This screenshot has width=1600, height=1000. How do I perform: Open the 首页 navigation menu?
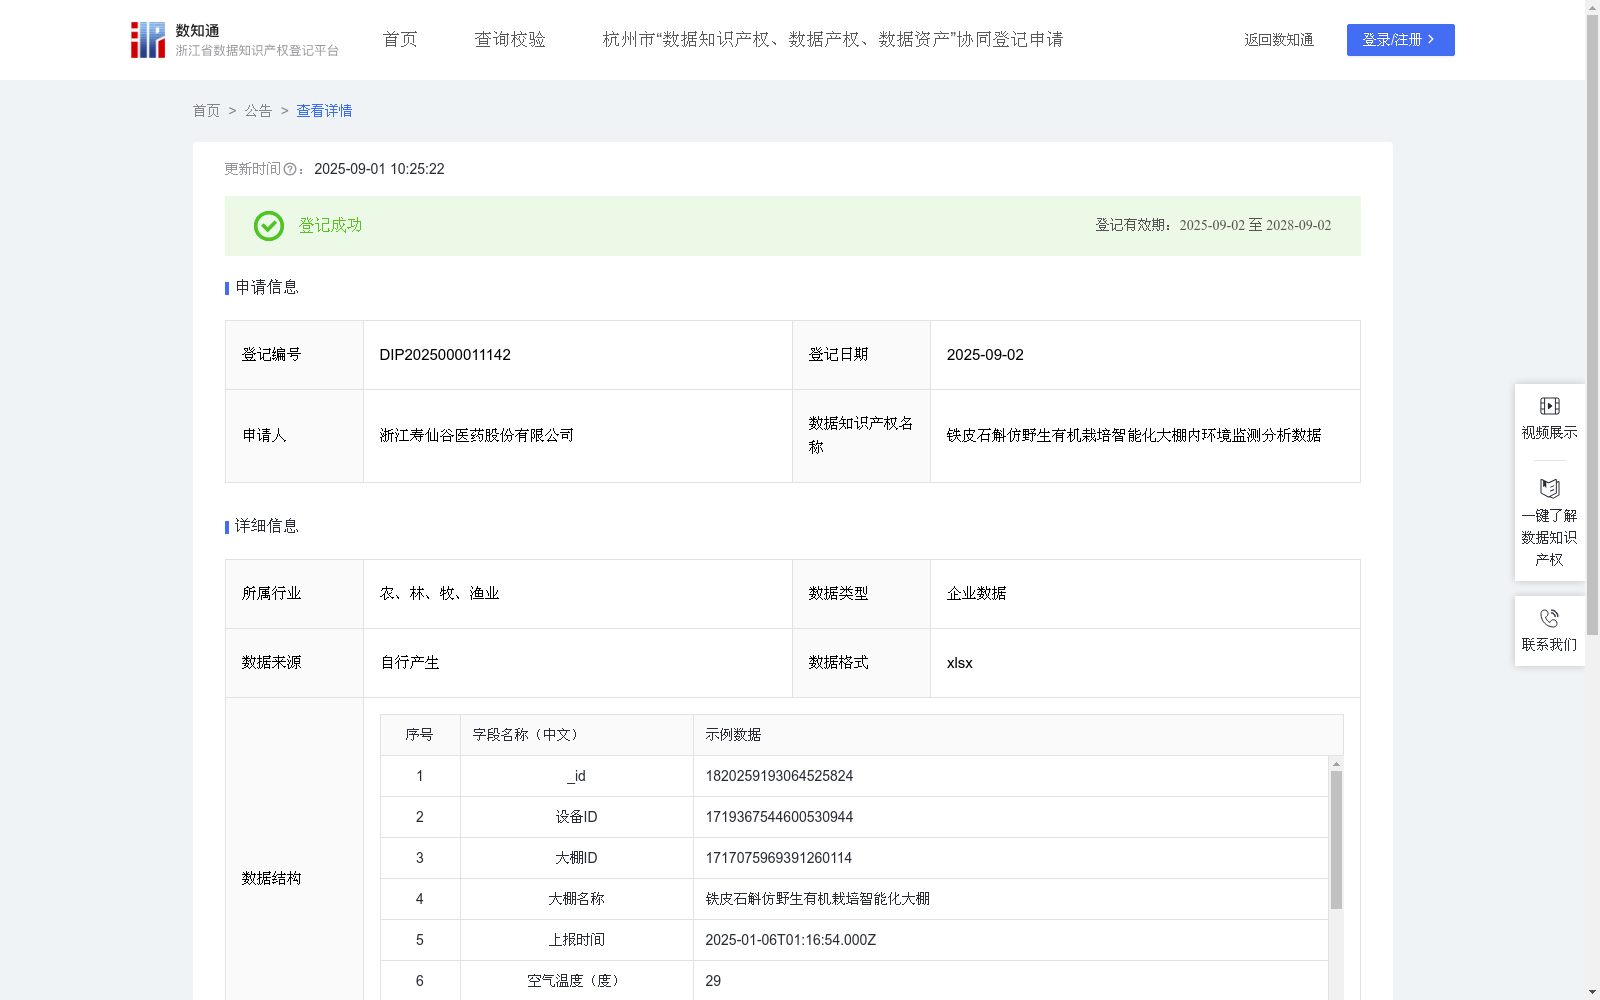click(400, 40)
